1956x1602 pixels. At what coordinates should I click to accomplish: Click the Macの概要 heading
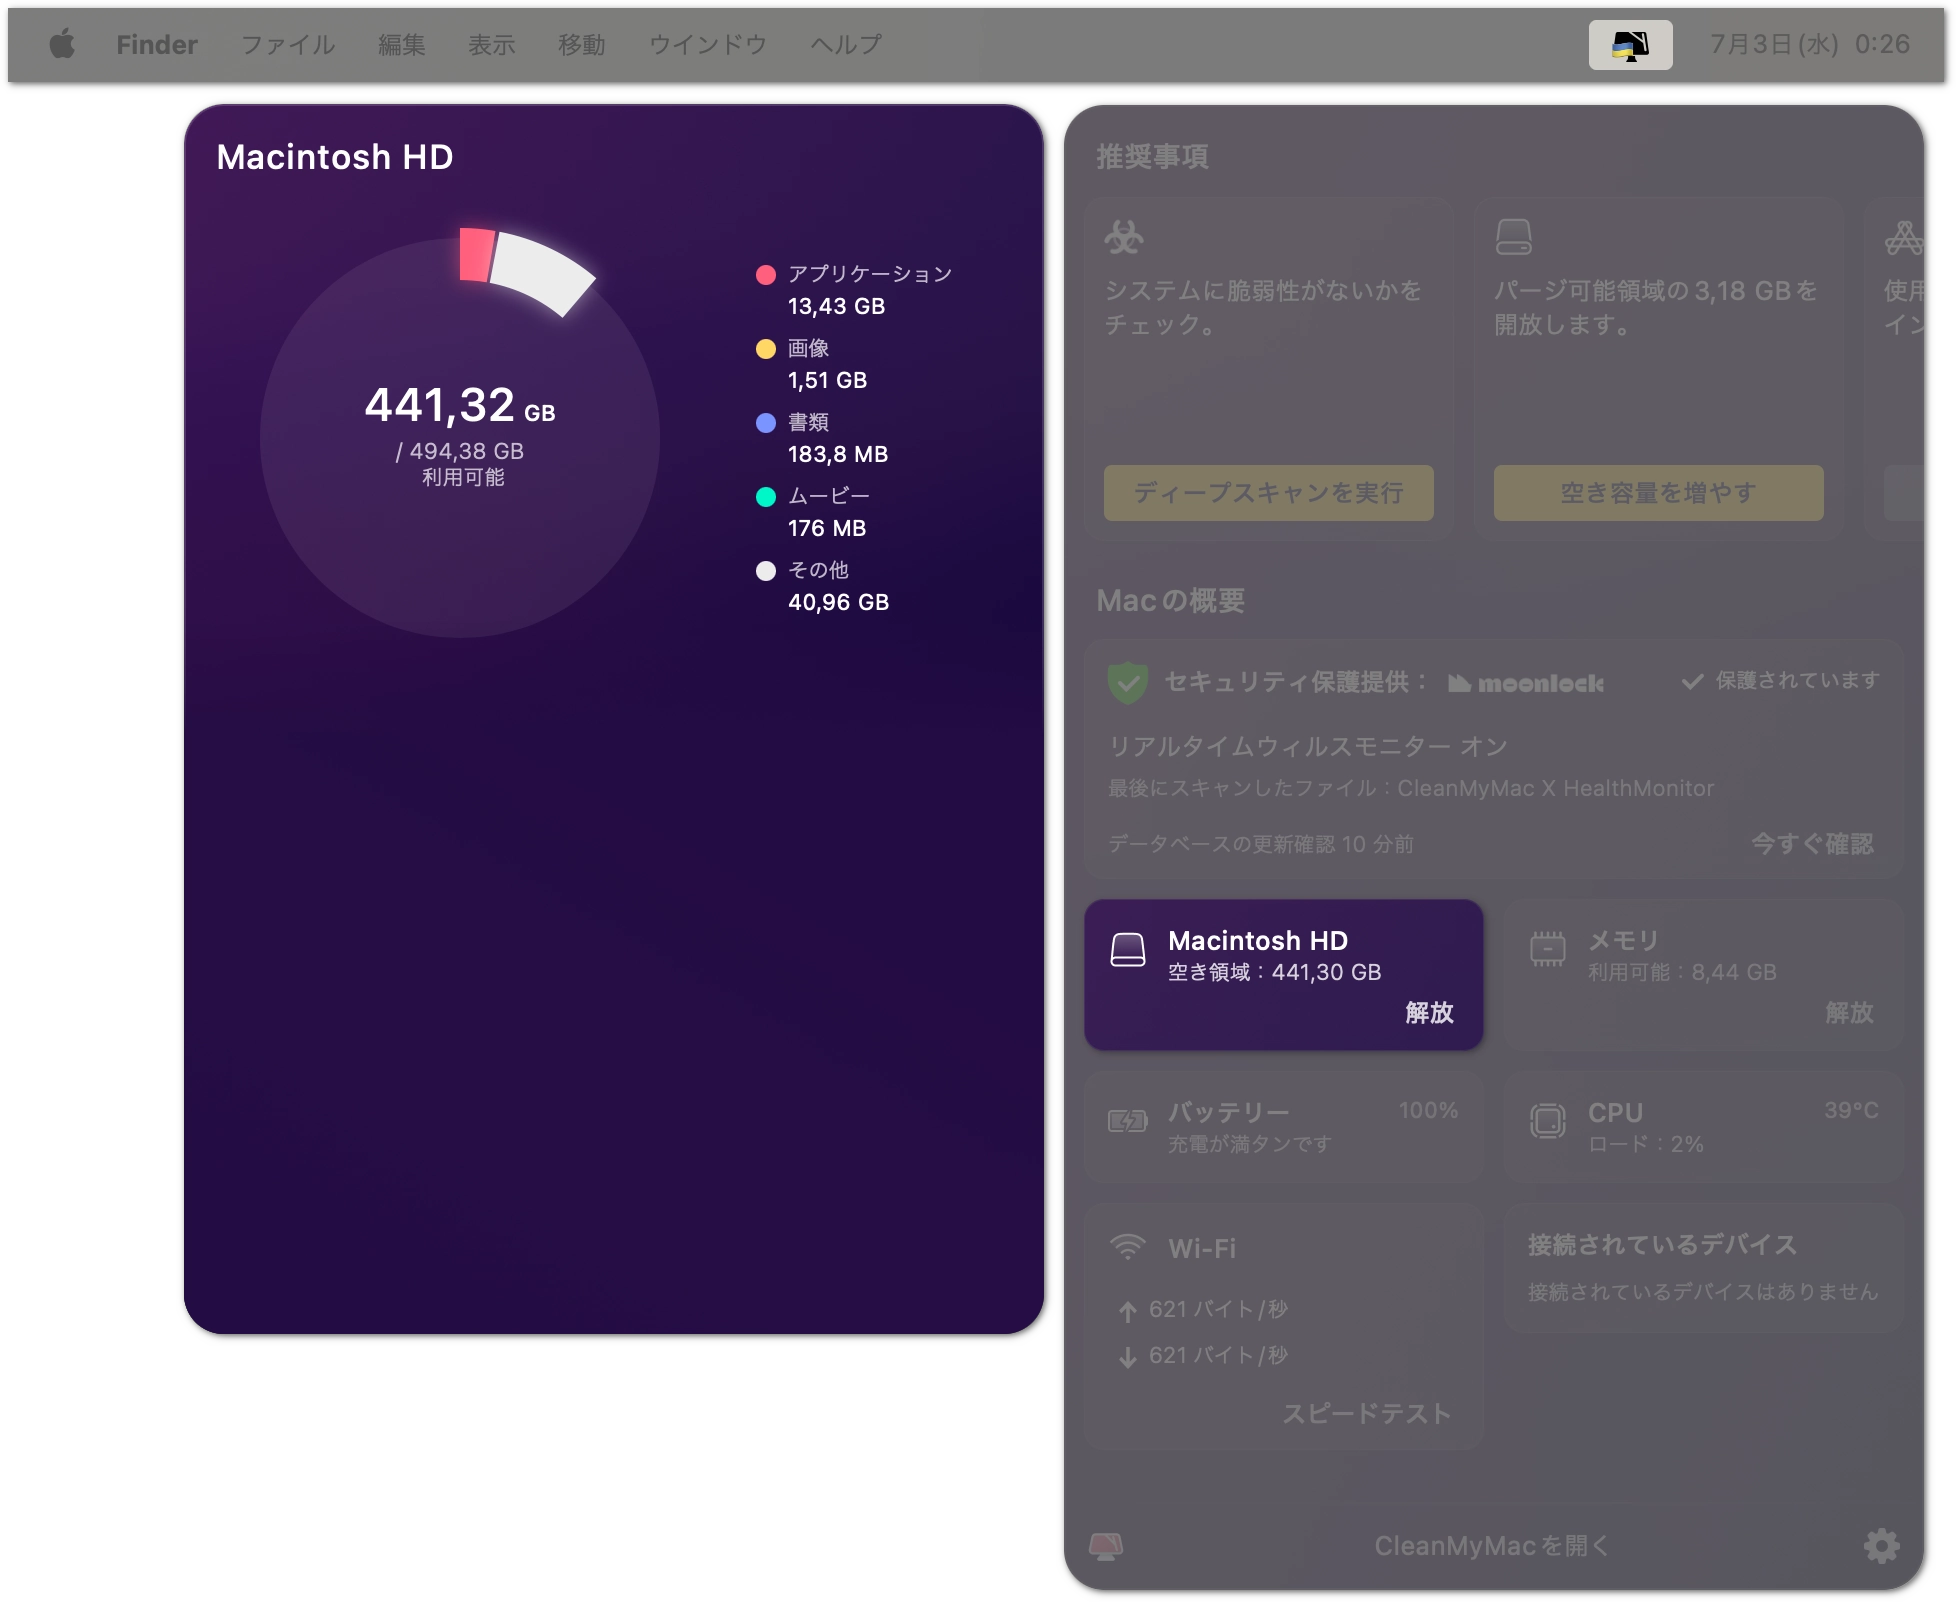(x=1170, y=601)
